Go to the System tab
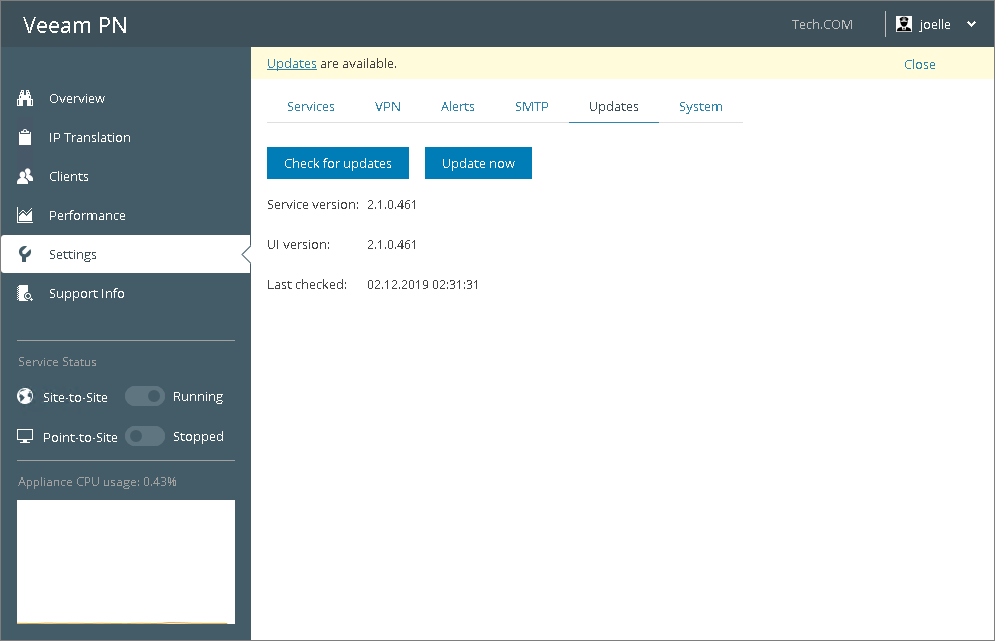The width and height of the screenshot is (995, 641). coord(701,107)
